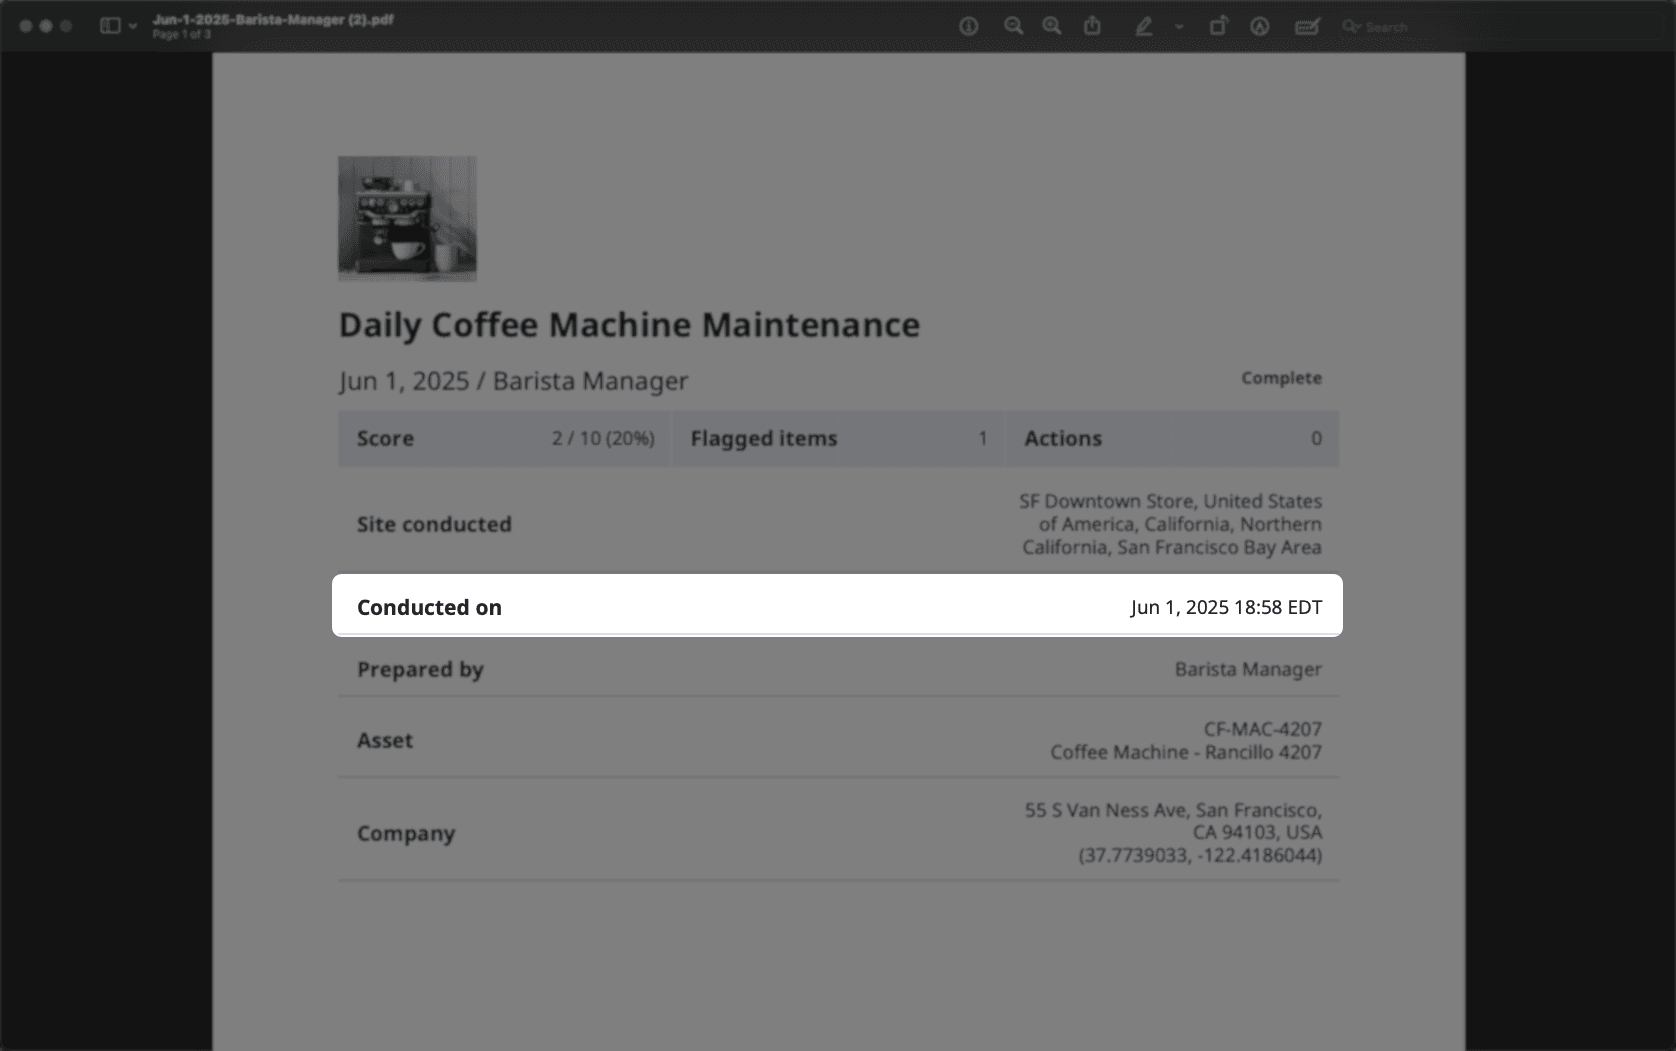Toggle the Markup toolbar with pen icon

[x=1146, y=27]
